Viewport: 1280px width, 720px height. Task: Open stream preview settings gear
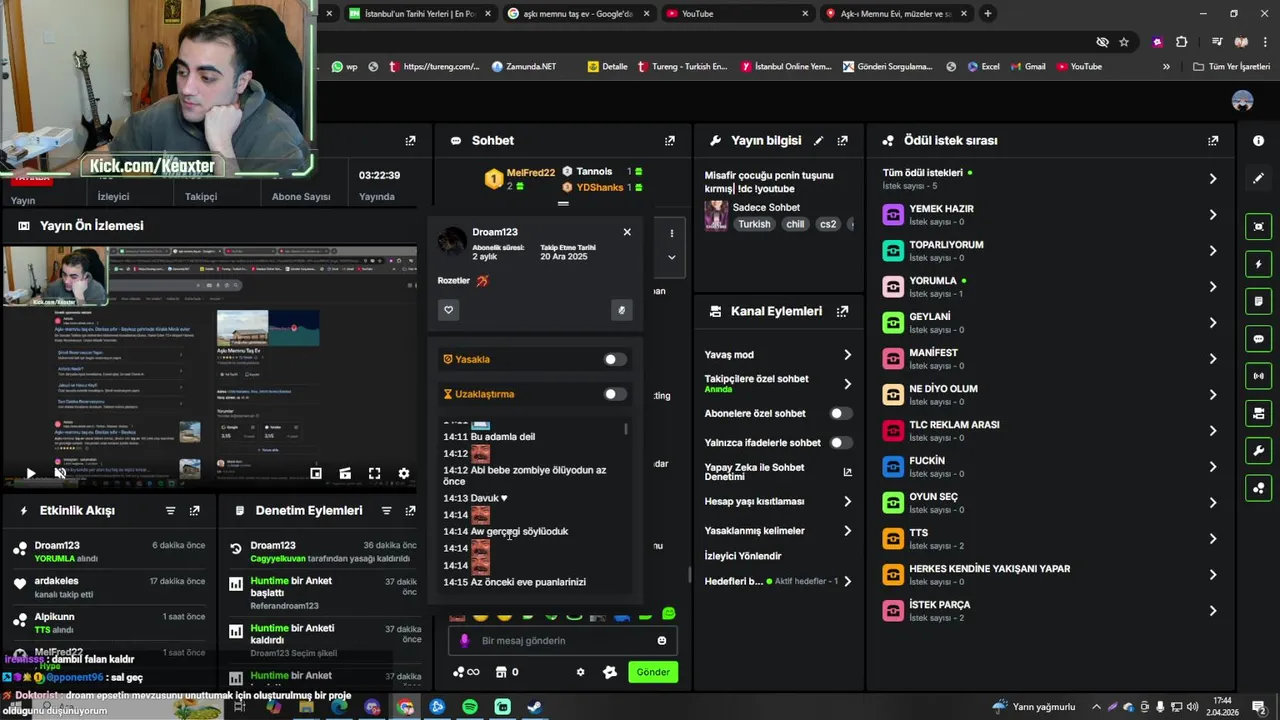(x=403, y=473)
